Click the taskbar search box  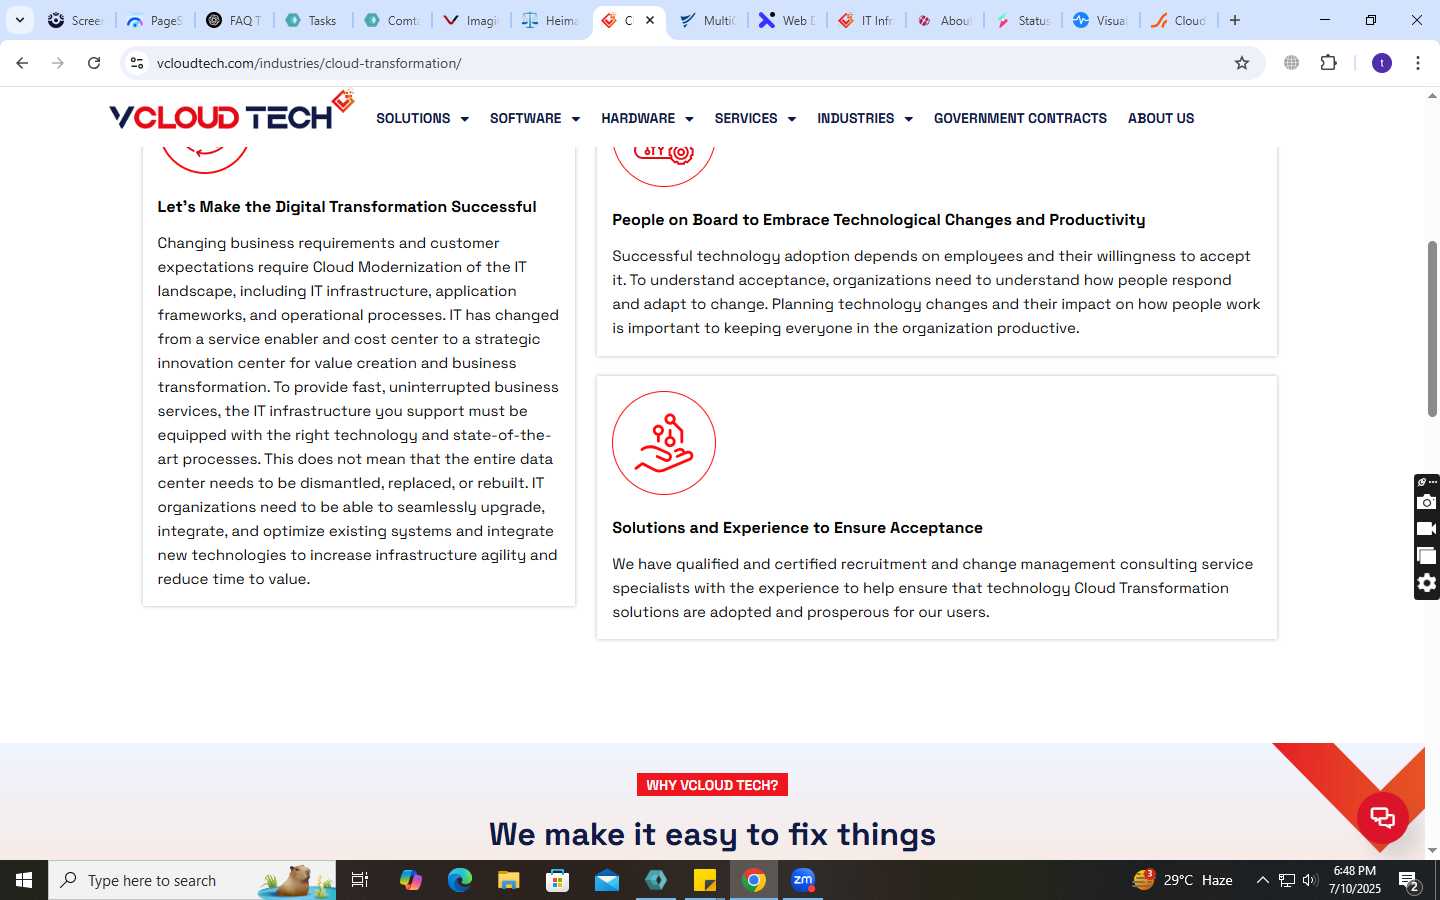pos(192,880)
